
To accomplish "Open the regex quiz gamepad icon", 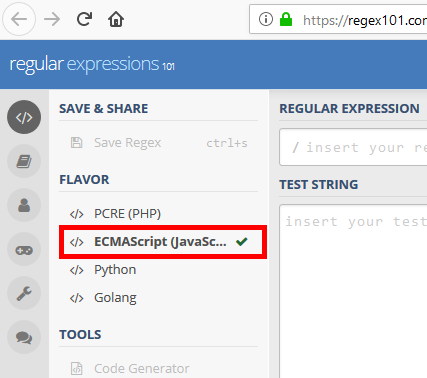I will point(24,249).
